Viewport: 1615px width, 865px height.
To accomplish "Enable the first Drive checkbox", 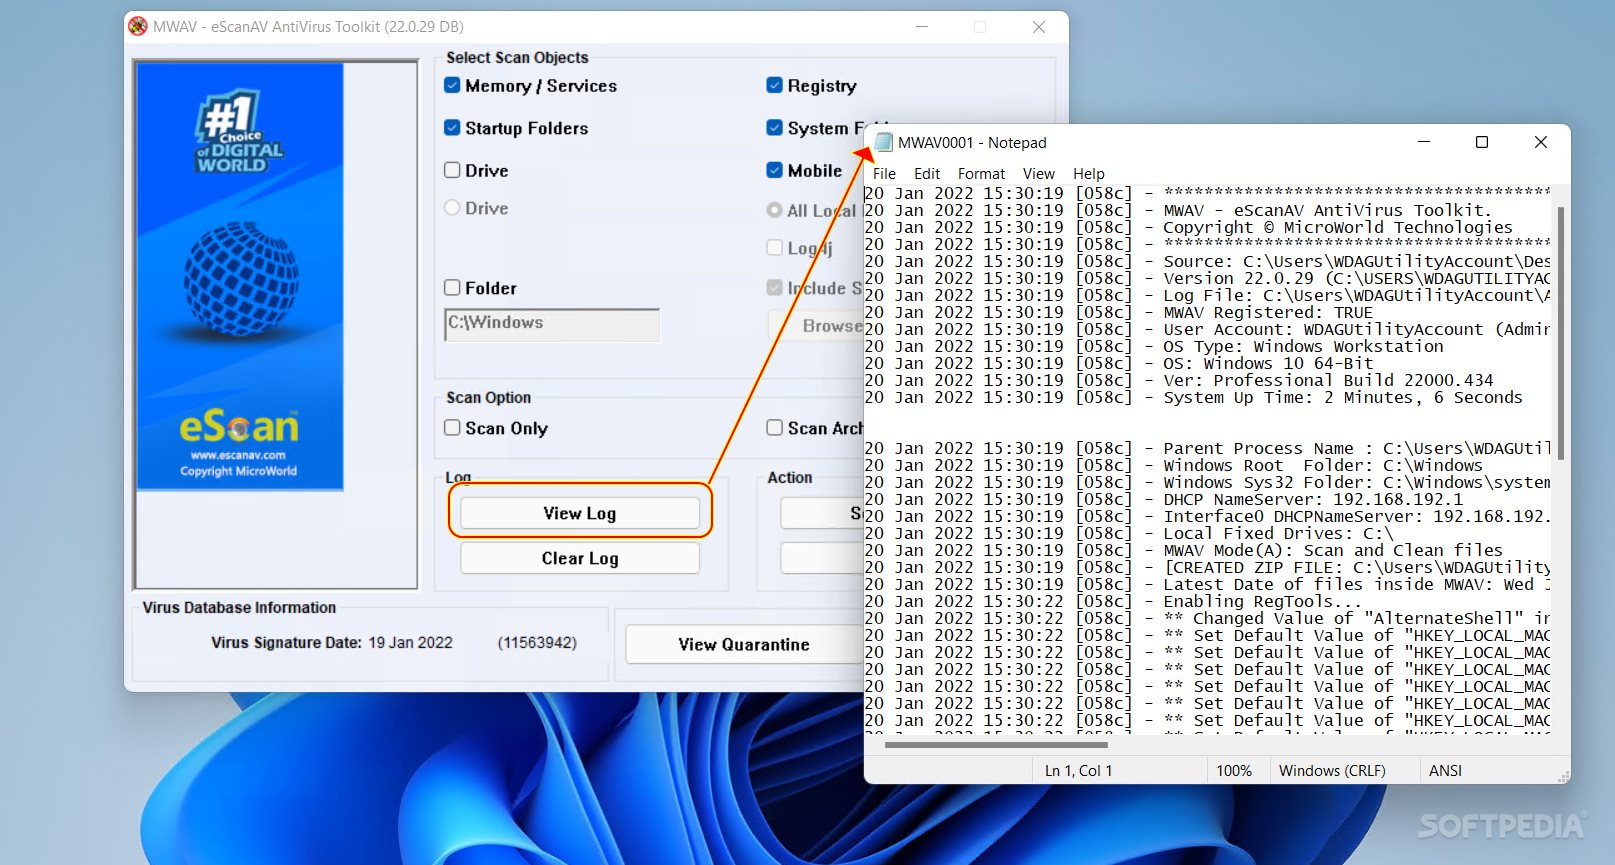I will click(x=452, y=170).
